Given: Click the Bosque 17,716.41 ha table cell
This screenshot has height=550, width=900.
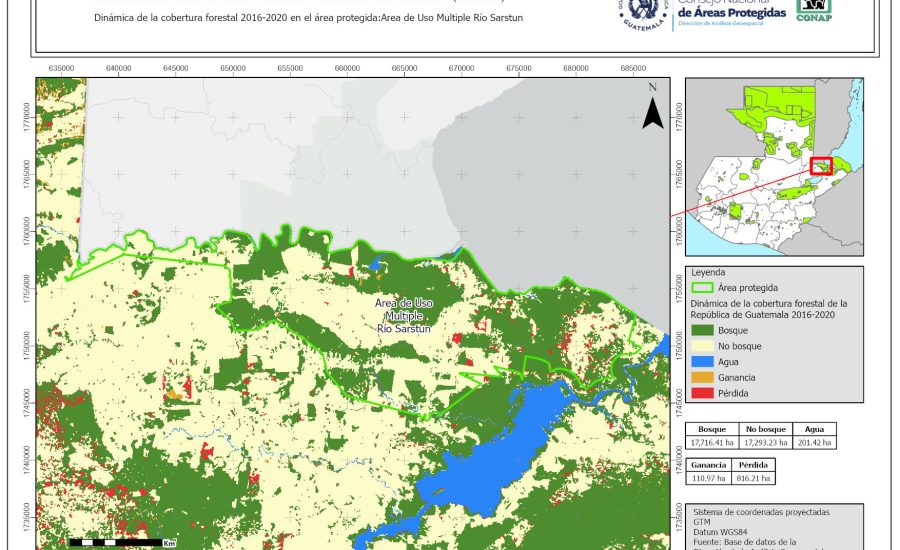Looking at the screenshot, I should (x=711, y=442).
